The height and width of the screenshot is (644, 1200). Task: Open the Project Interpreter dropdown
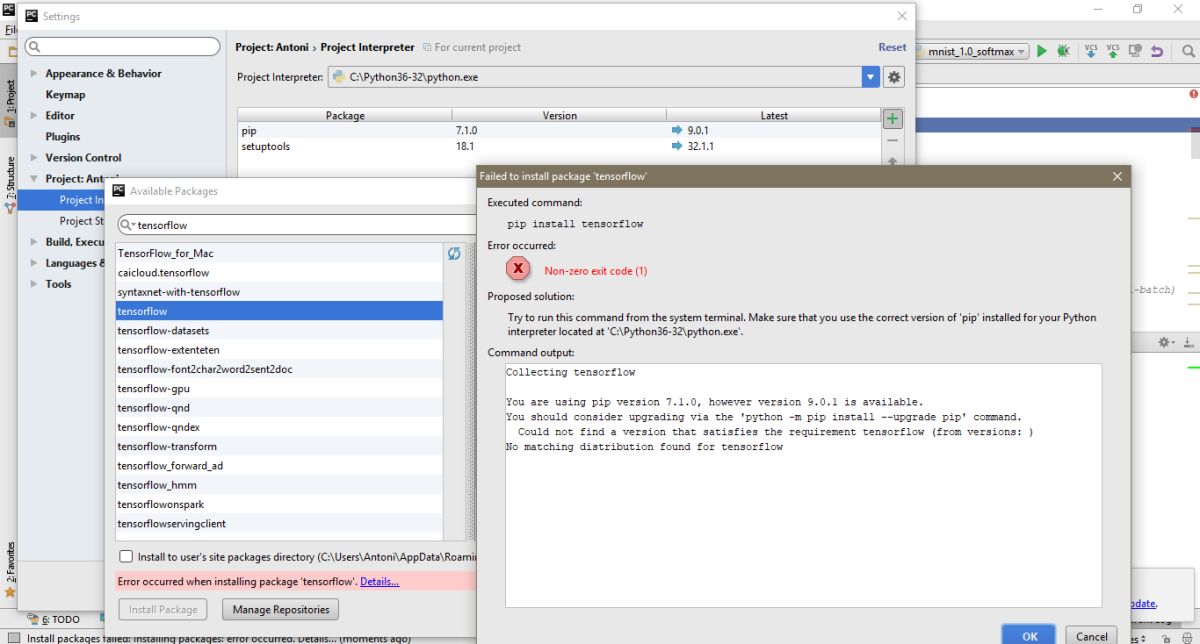click(x=871, y=77)
